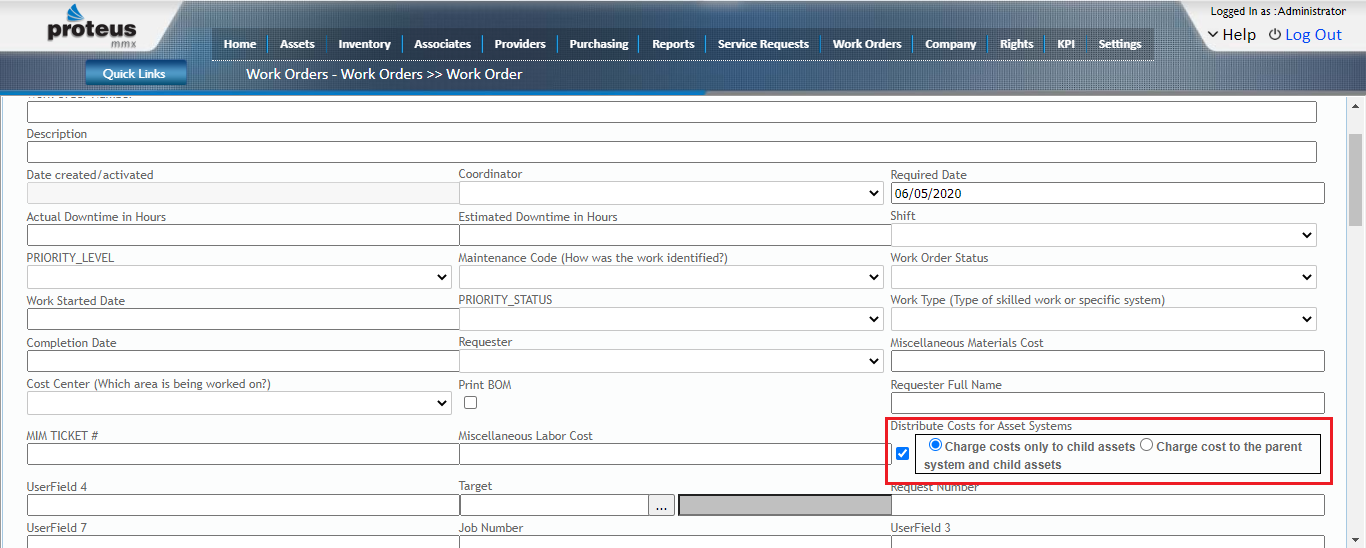Open the Service Requests menu
The height and width of the screenshot is (548, 1366).
click(763, 44)
